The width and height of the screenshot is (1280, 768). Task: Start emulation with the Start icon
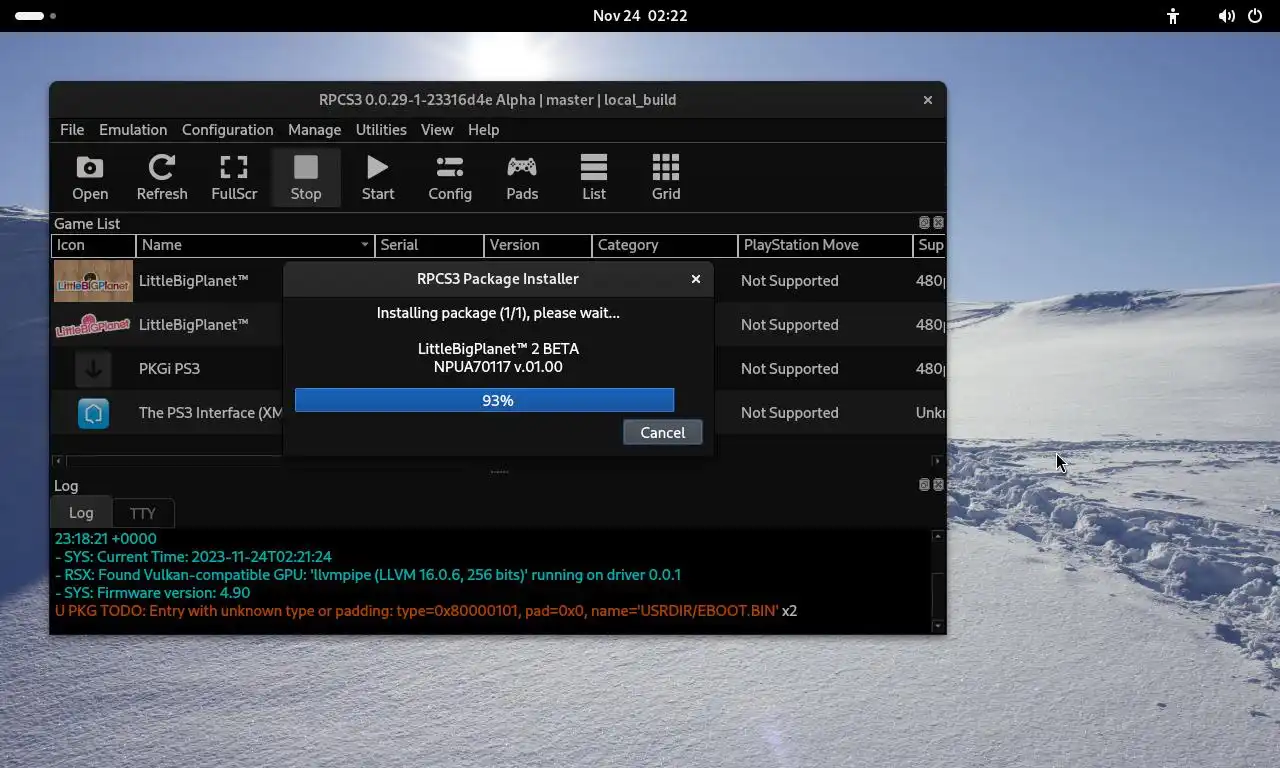pyautogui.click(x=378, y=178)
